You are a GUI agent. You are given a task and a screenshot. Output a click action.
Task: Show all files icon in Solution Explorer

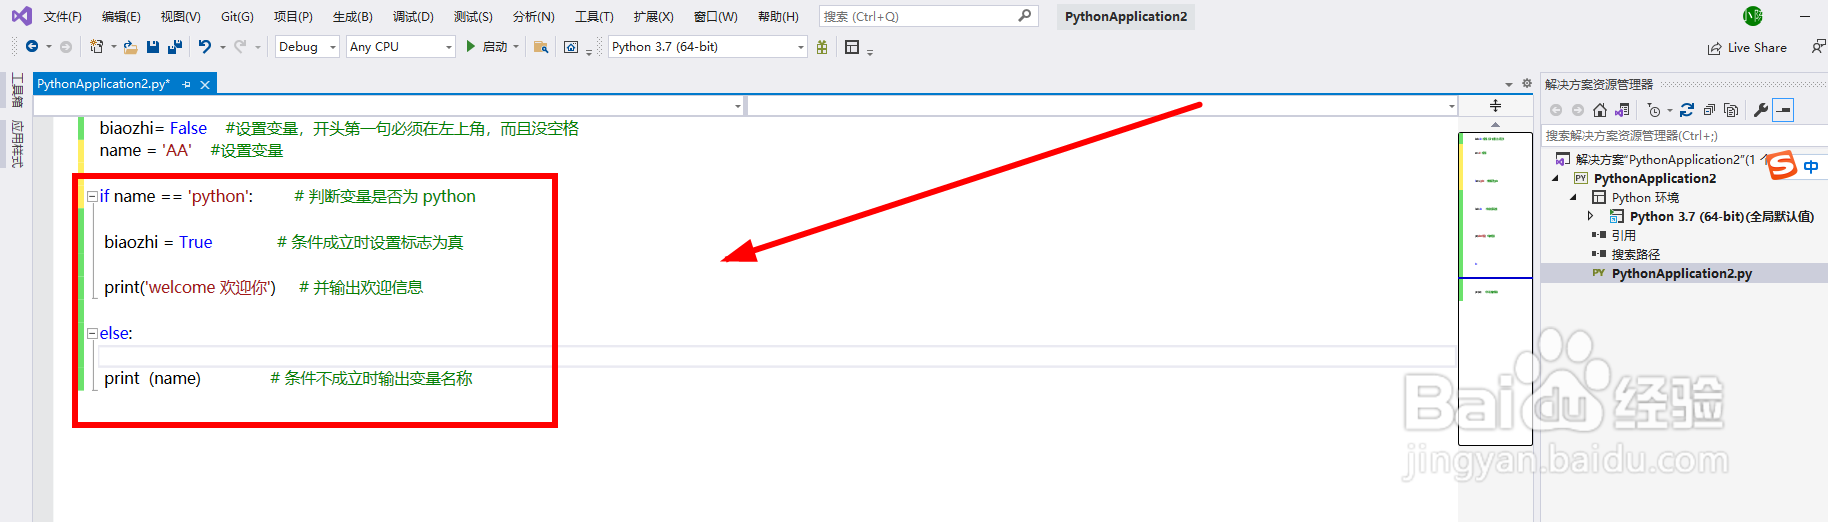click(1731, 110)
